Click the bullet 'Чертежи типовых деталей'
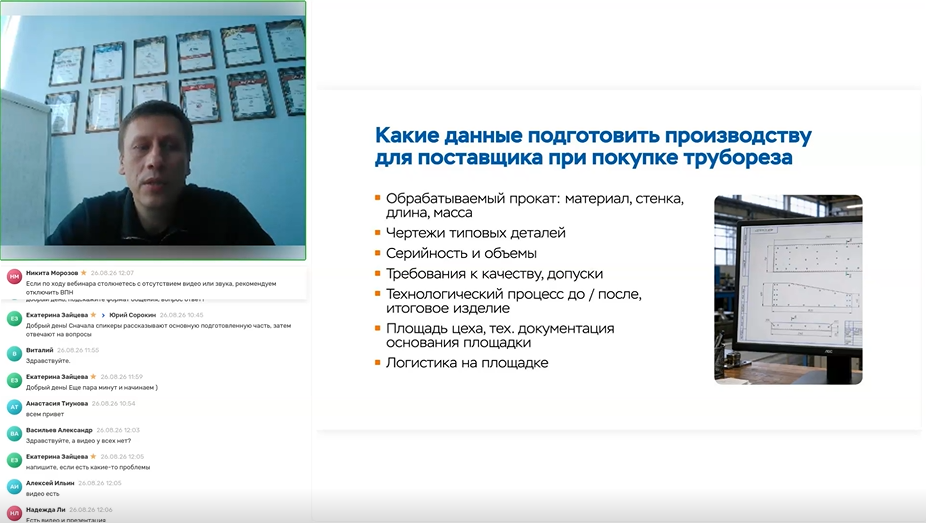Image resolution: width=926 pixels, height=523 pixels. coord(475,233)
